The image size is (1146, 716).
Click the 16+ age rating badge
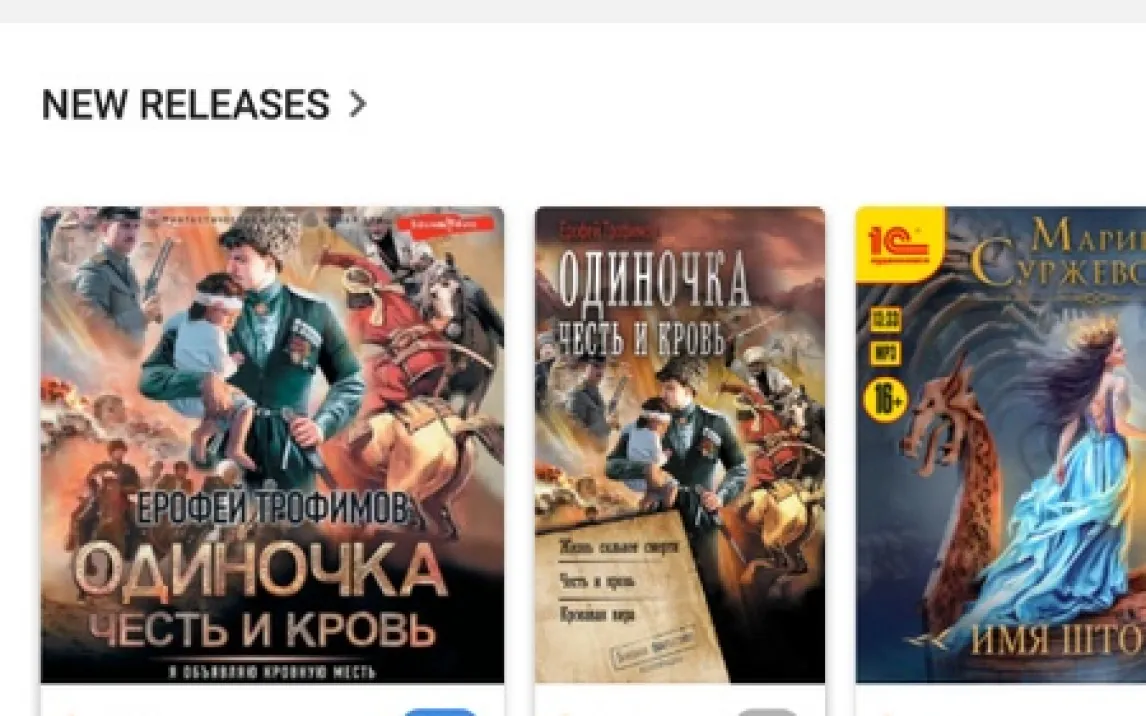coord(886,400)
